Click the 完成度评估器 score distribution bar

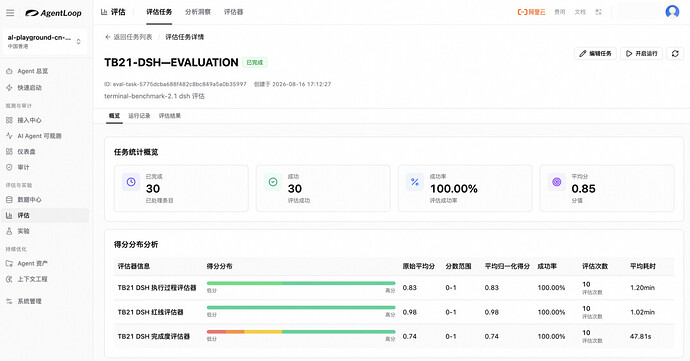click(301, 332)
